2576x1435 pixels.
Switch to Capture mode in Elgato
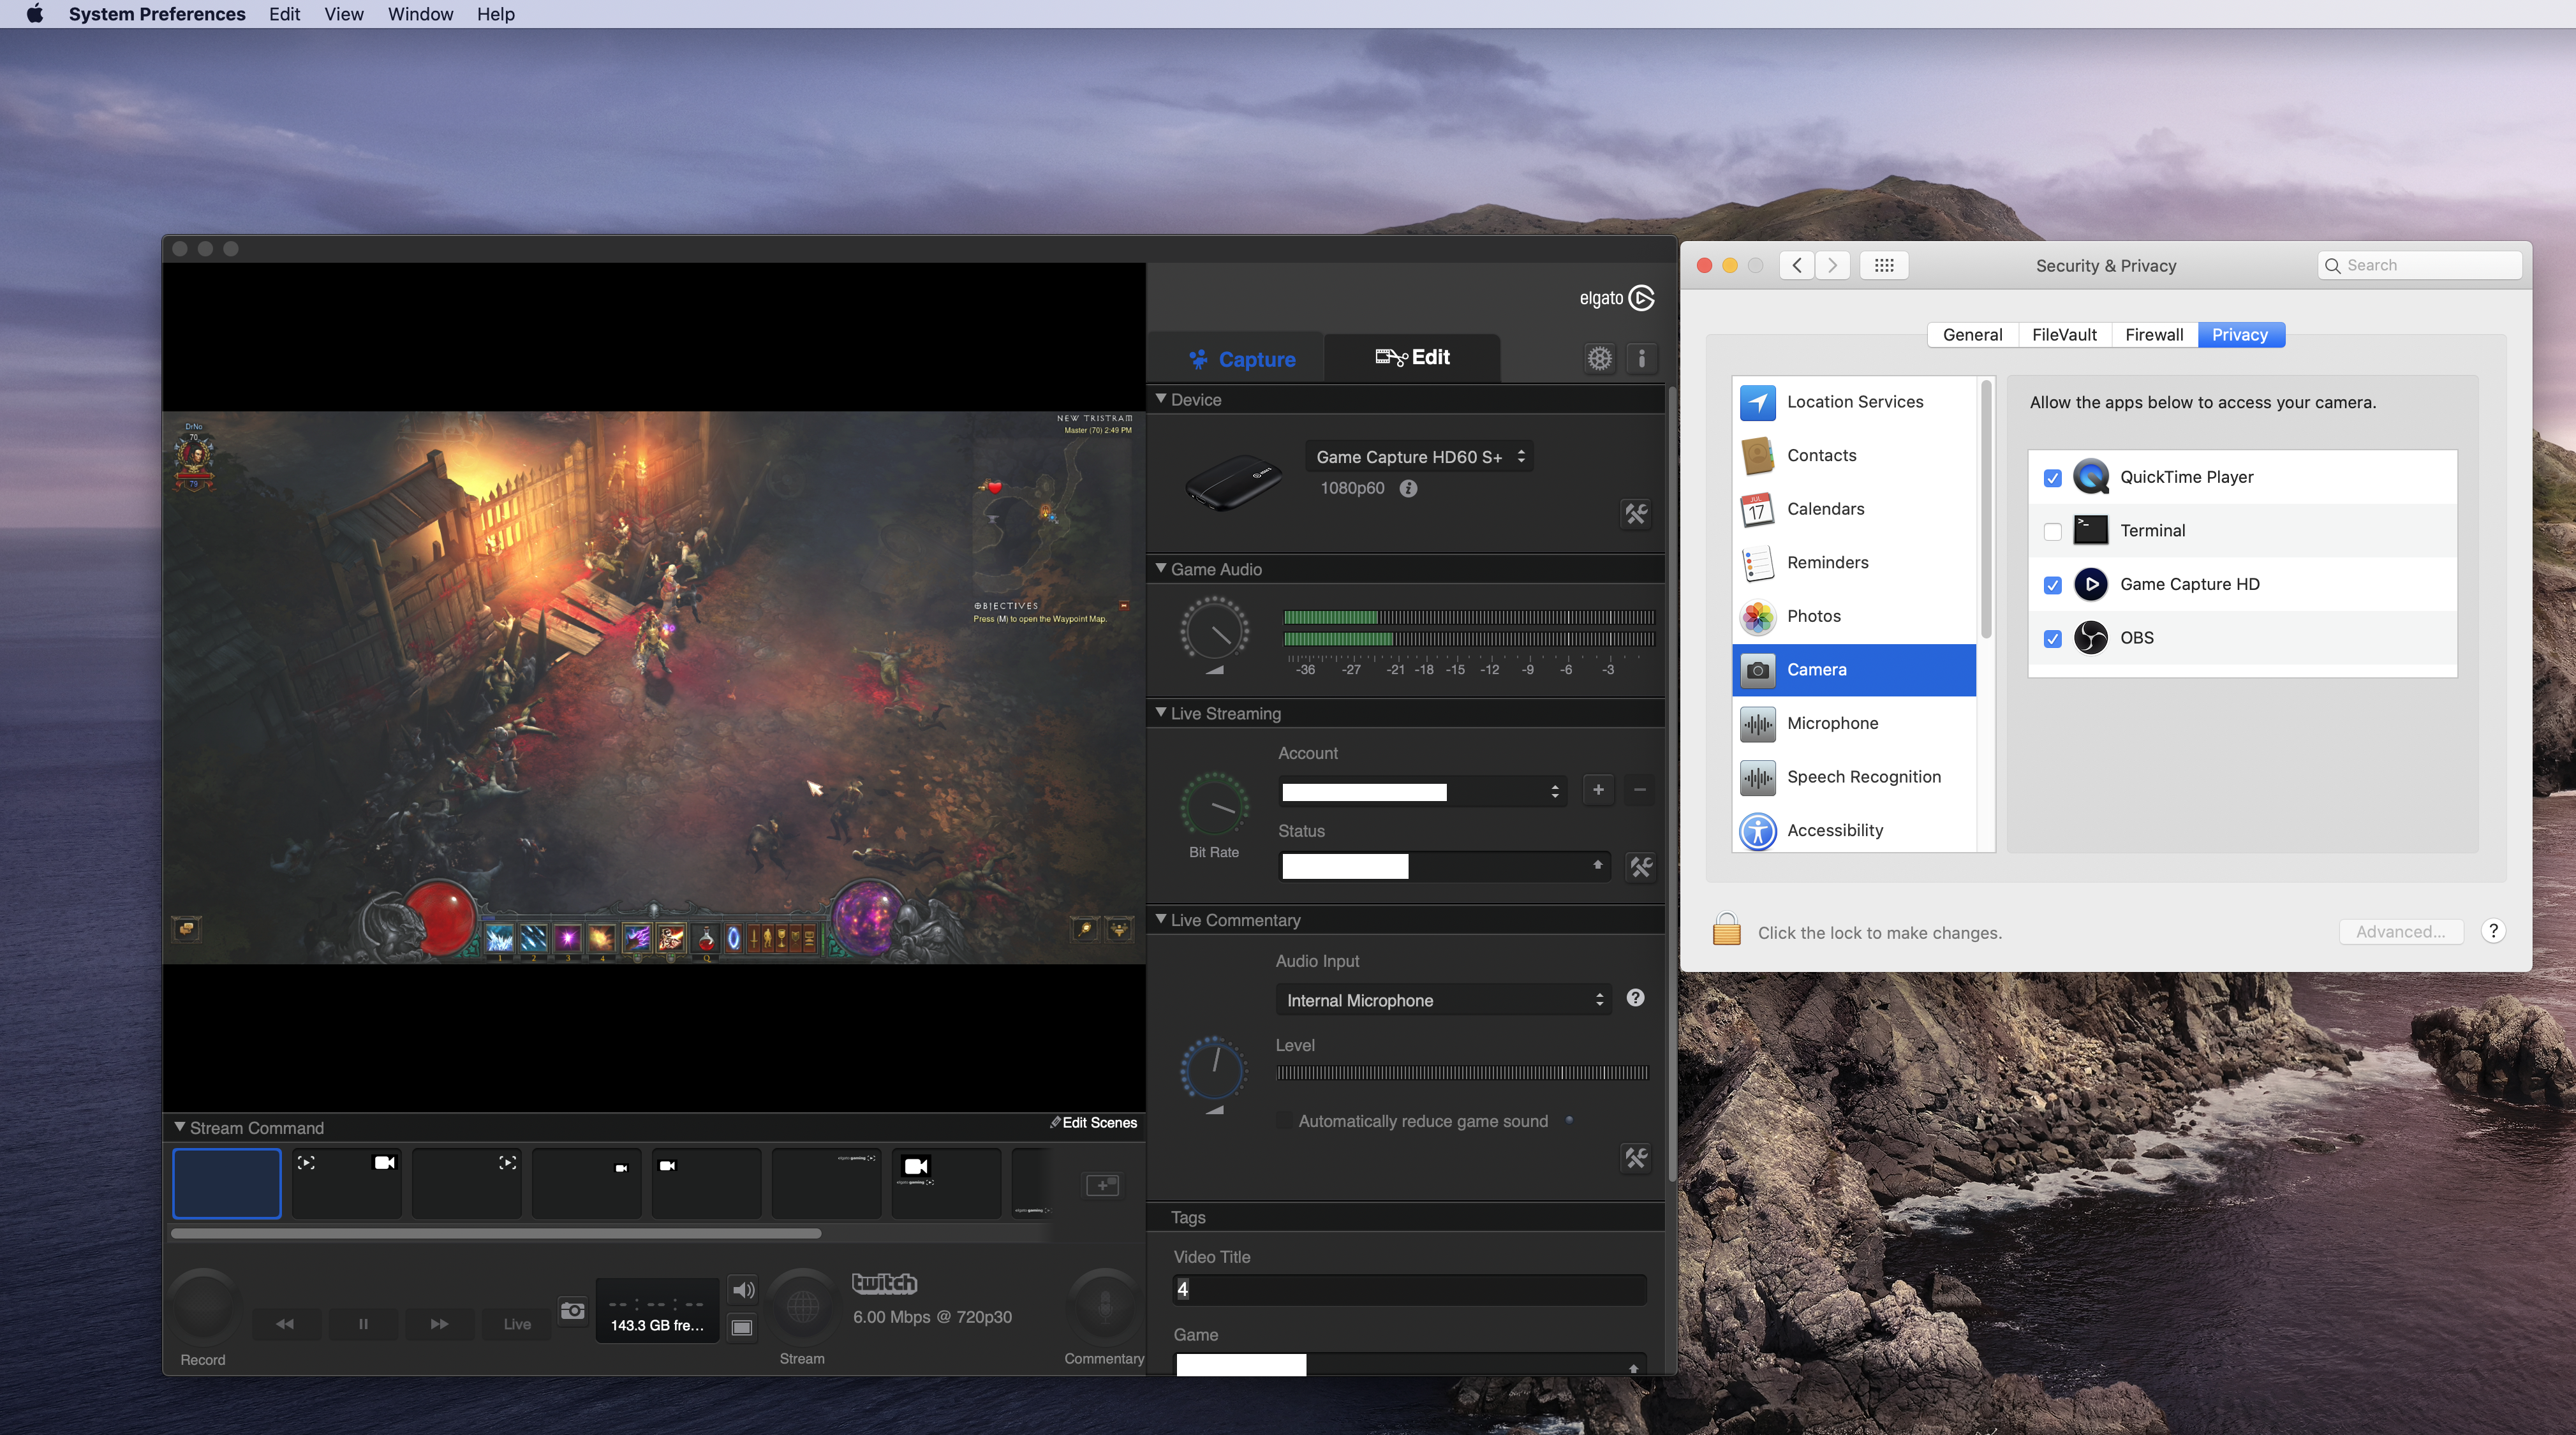[x=1242, y=357]
